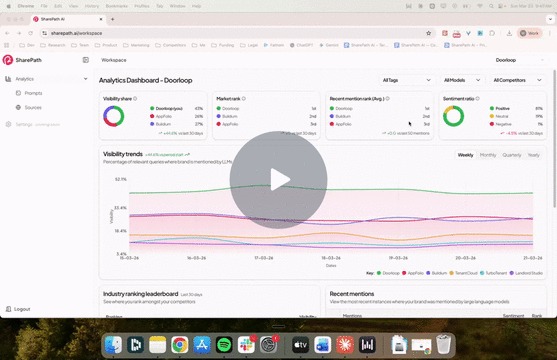The image size is (557, 360).
Task: Close the SharePath AI browser tab
Action: click(x=101, y=19)
